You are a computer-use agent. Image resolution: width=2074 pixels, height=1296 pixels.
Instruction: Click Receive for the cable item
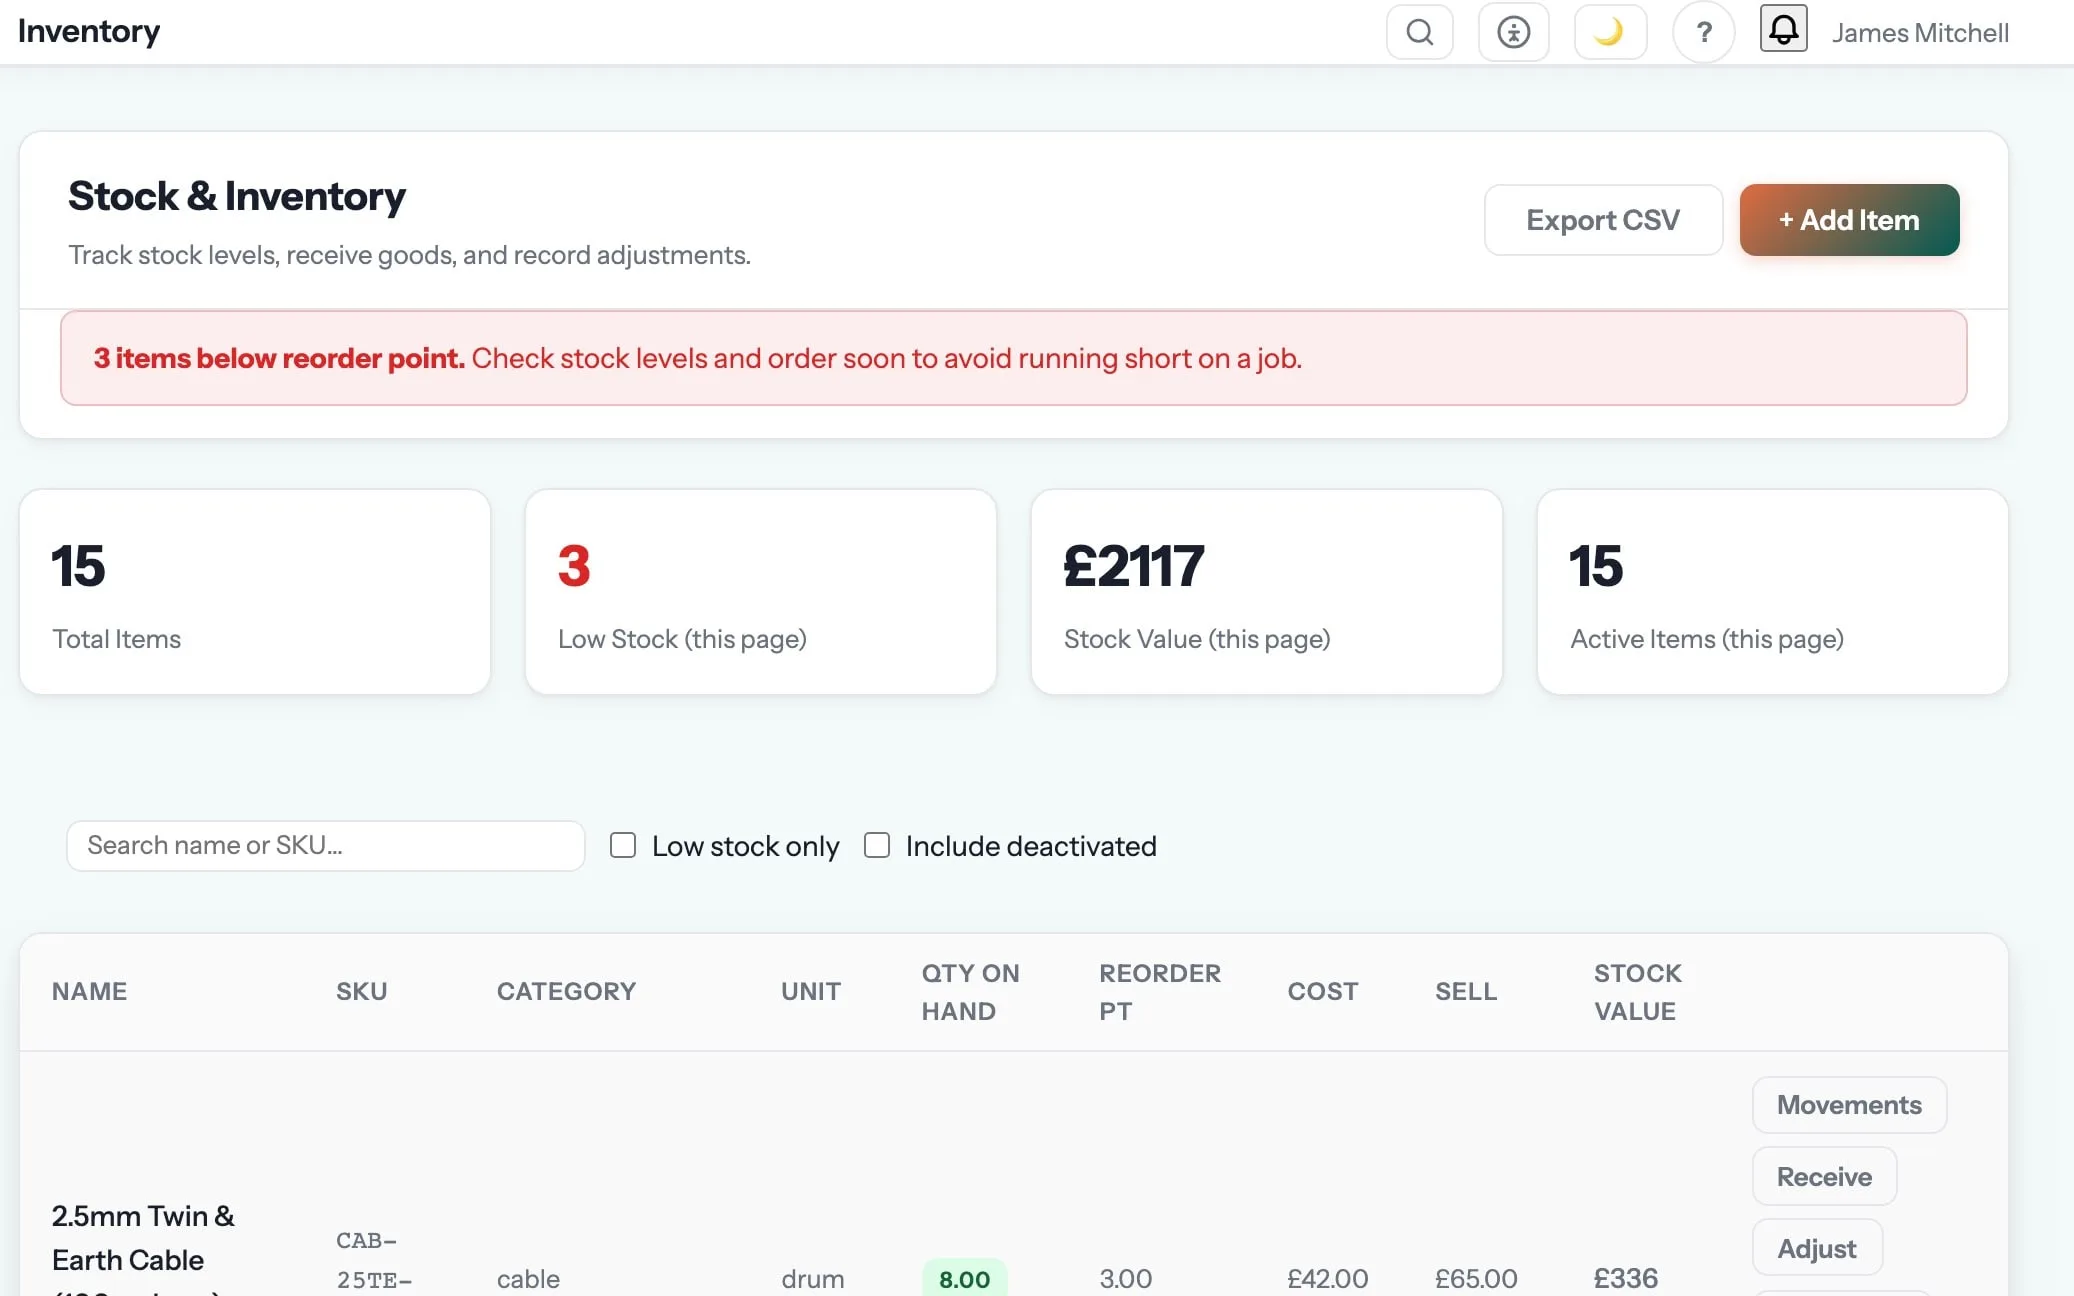[1824, 1177]
